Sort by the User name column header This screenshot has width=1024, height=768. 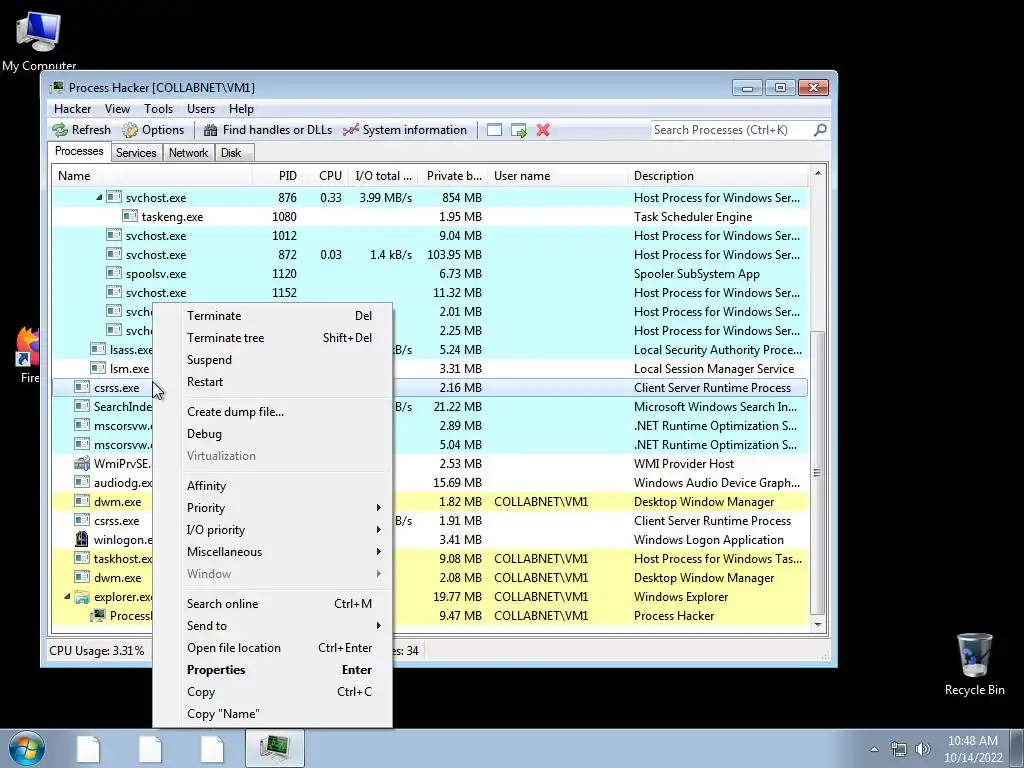coord(558,176)
